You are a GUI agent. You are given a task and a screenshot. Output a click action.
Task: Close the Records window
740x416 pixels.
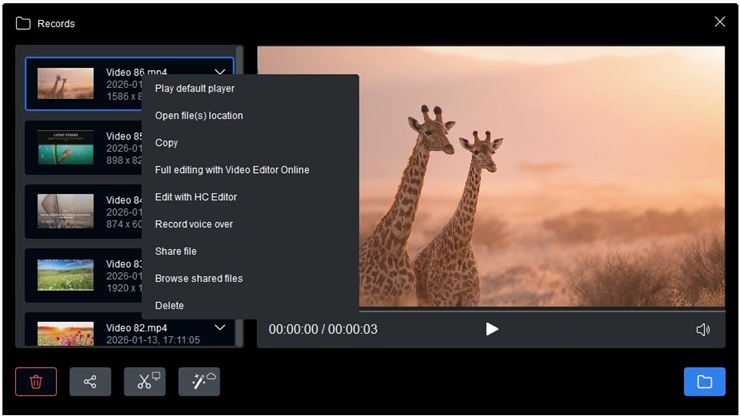click(719, 22)
